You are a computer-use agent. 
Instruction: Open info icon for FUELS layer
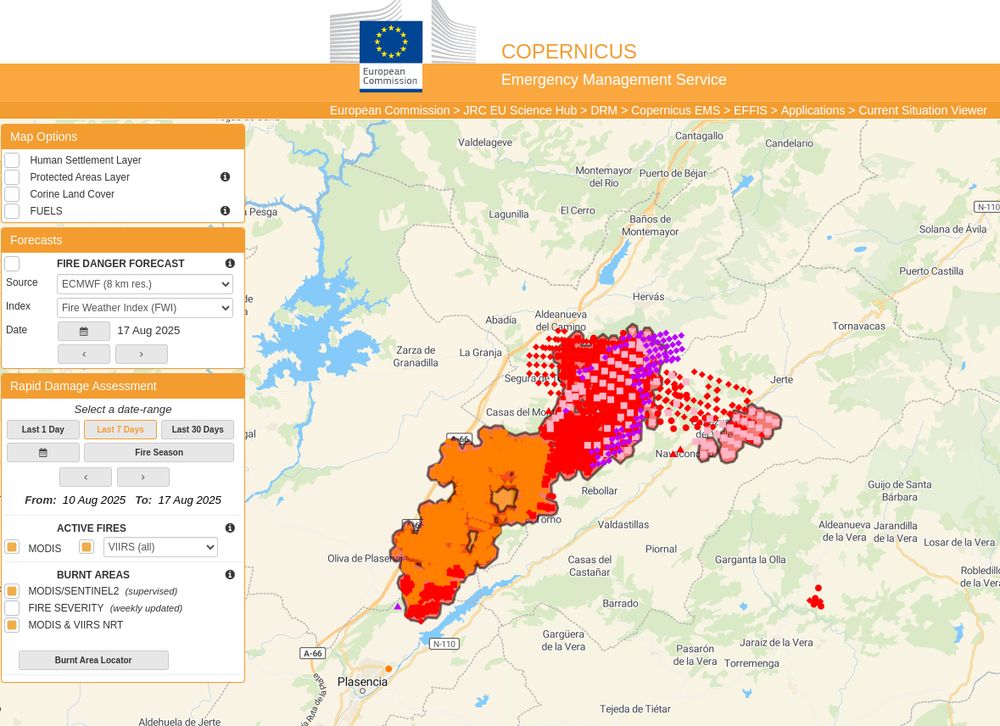[x=225, y=211]
